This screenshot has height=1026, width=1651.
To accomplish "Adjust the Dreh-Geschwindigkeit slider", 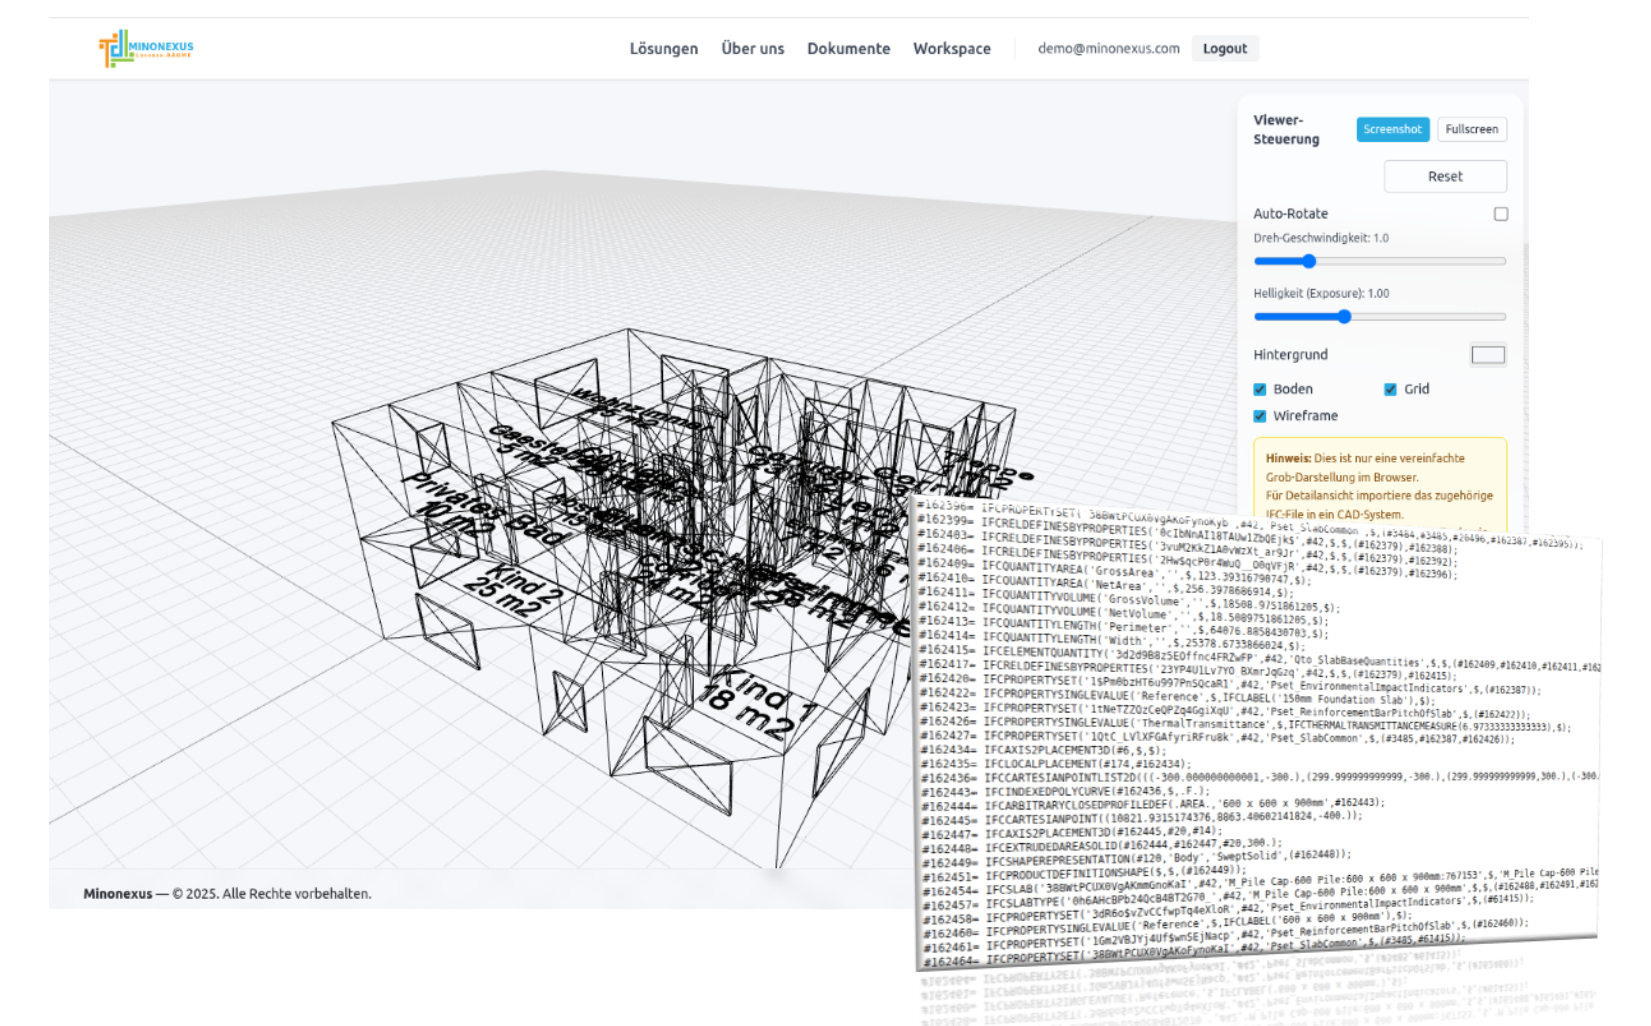I will 1308,260.
